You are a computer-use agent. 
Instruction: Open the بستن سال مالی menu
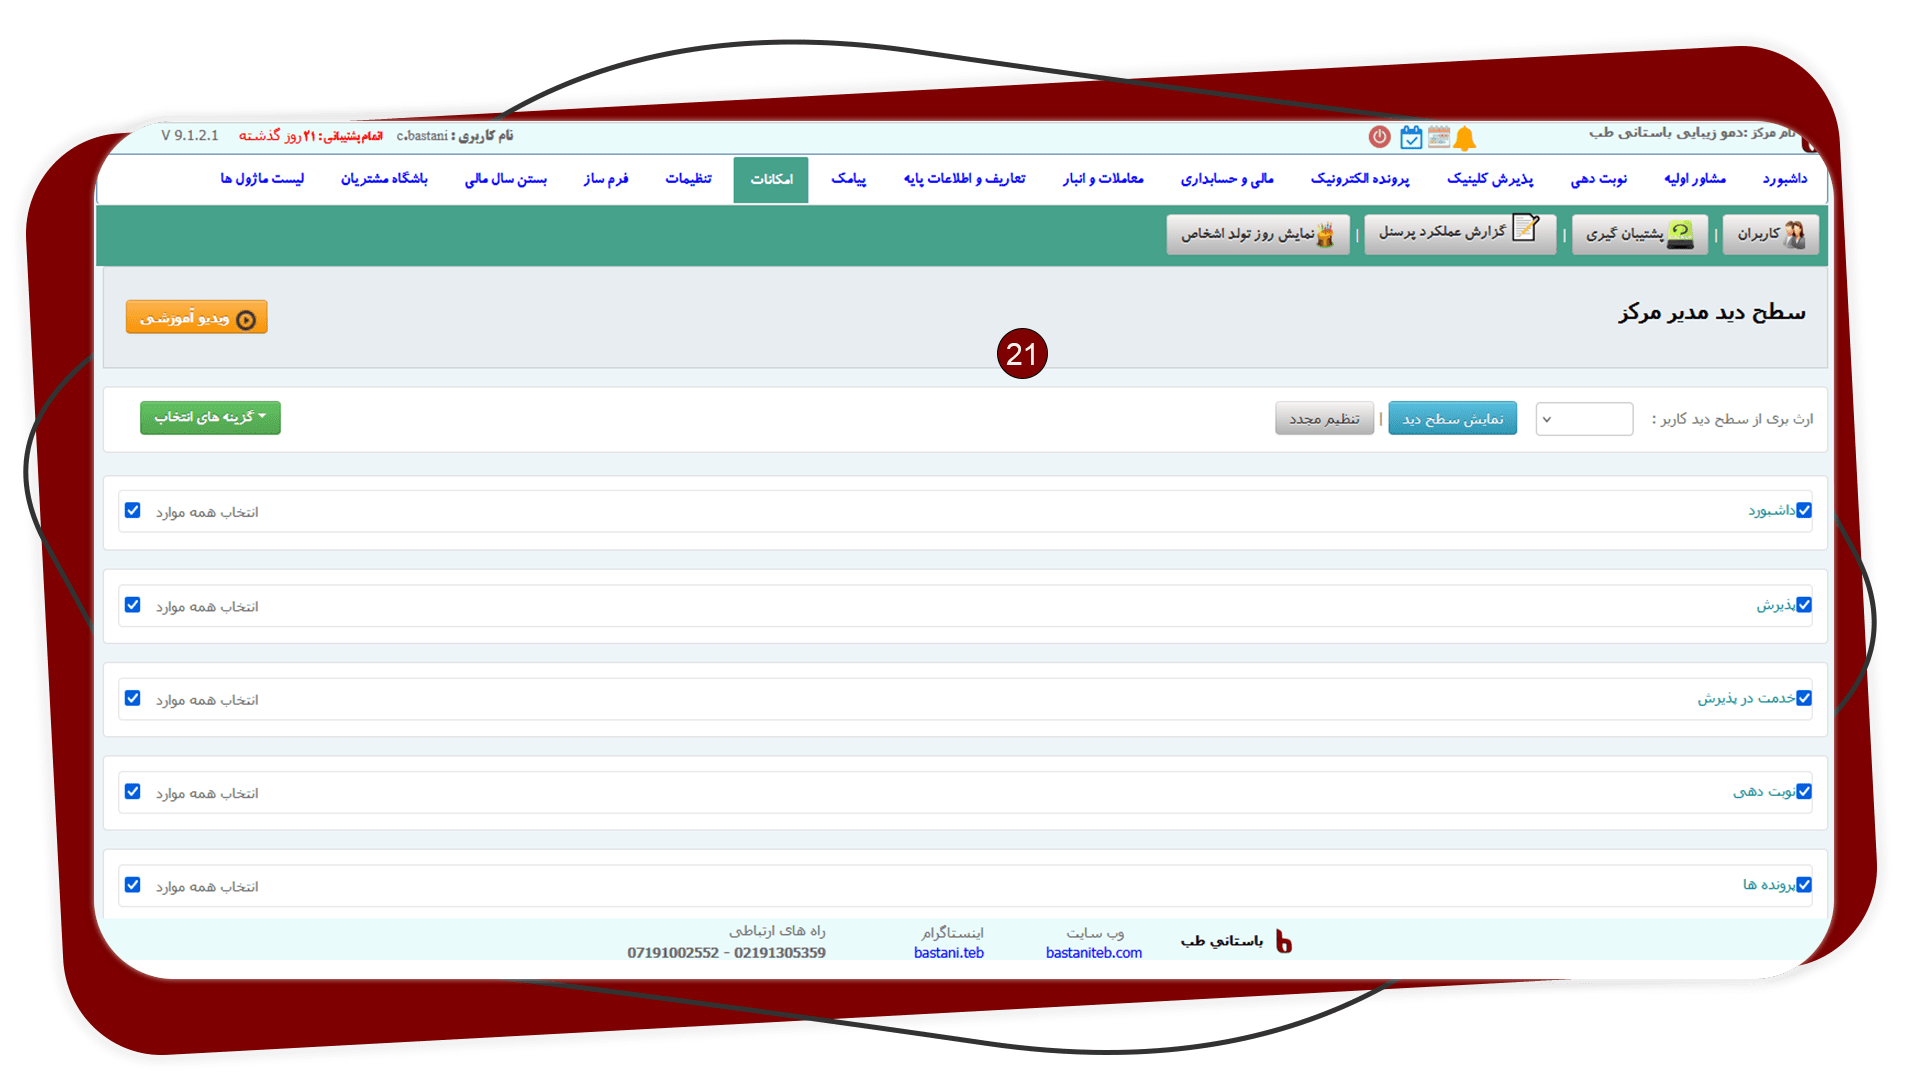(x=506, y=179)
